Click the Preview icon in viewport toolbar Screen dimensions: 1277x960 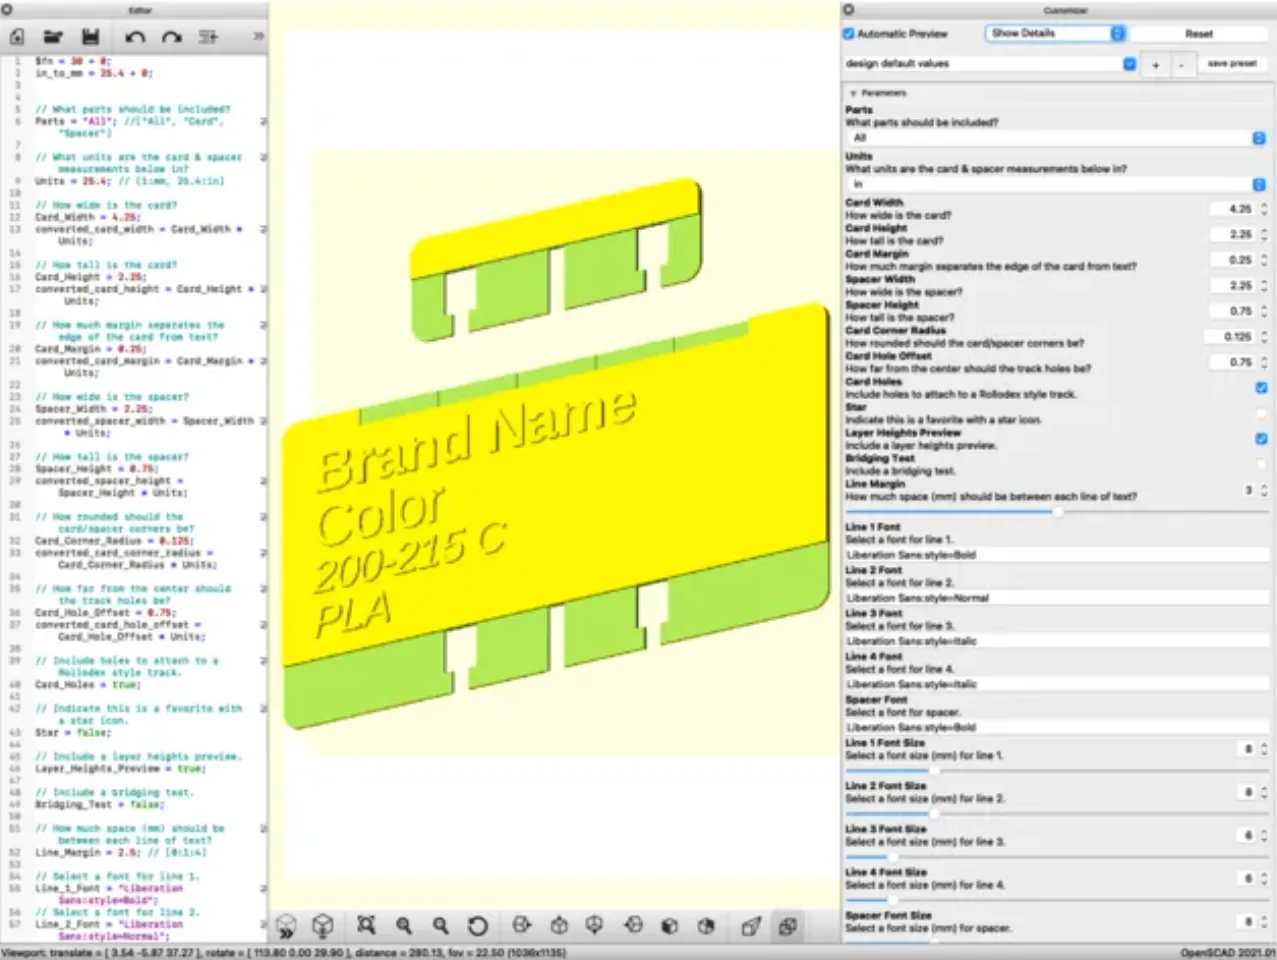point(286,926)
